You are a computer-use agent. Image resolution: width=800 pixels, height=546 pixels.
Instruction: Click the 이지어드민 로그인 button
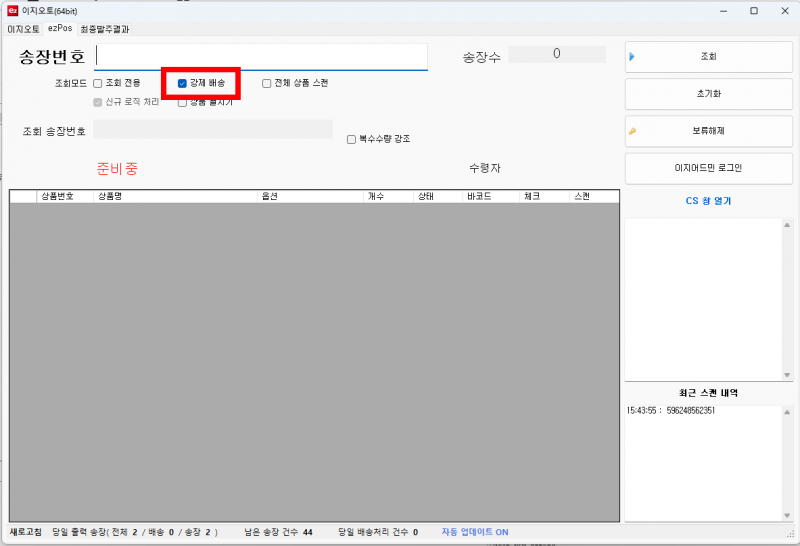coord(709,168)
